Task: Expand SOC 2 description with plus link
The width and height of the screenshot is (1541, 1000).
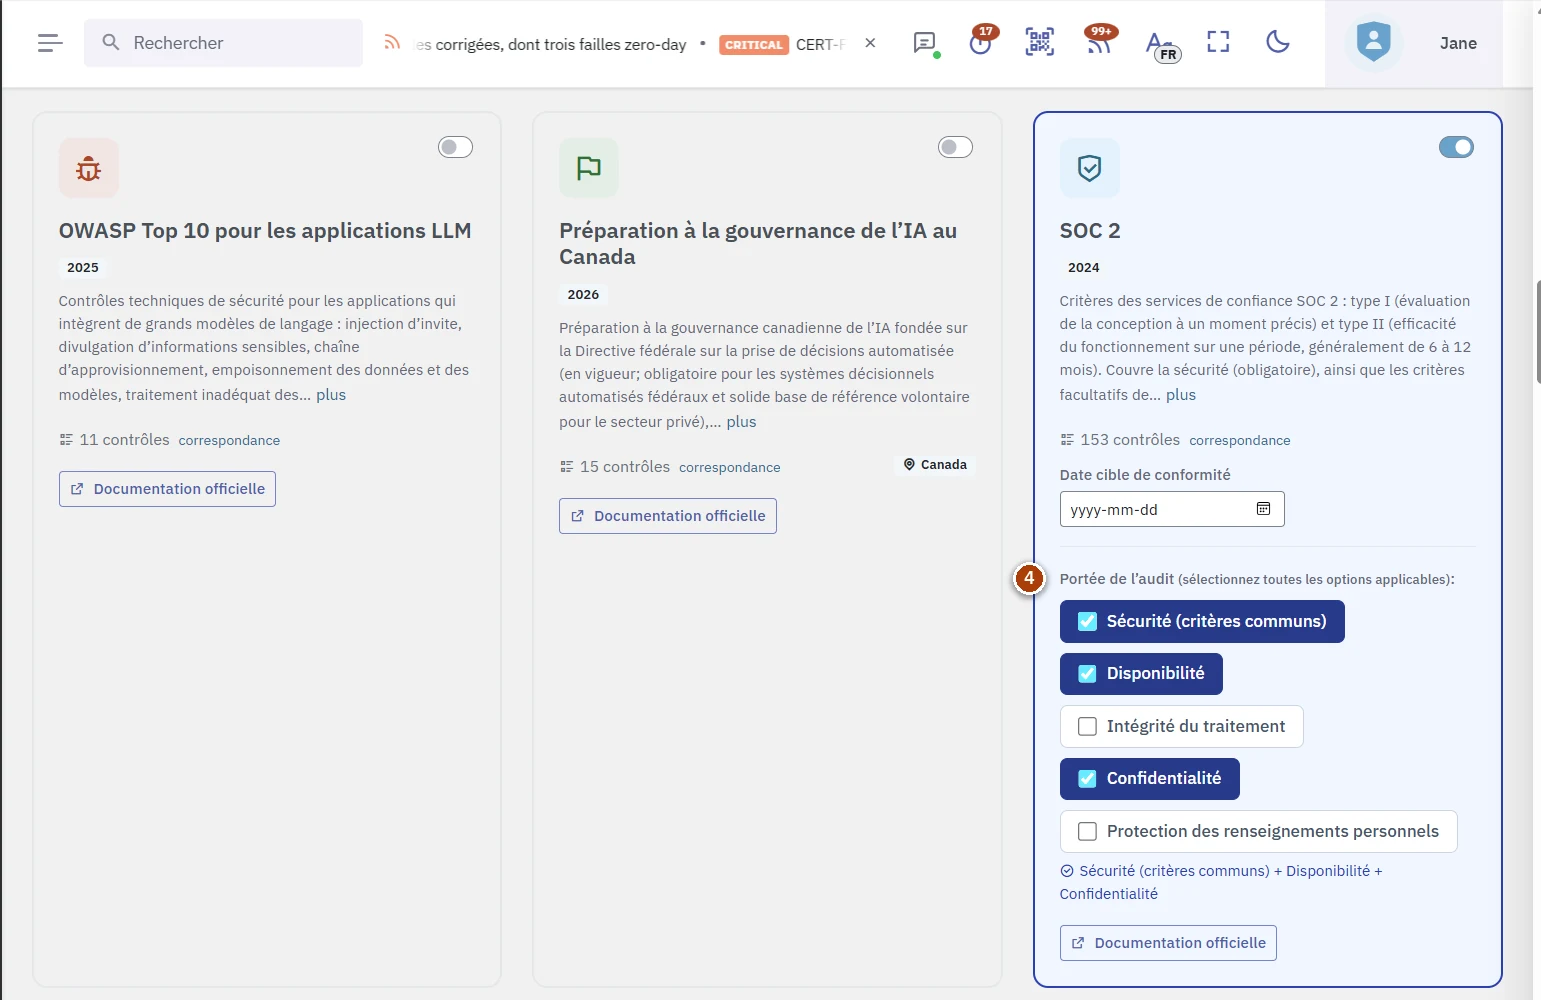Action: [x=1181, y=395]
